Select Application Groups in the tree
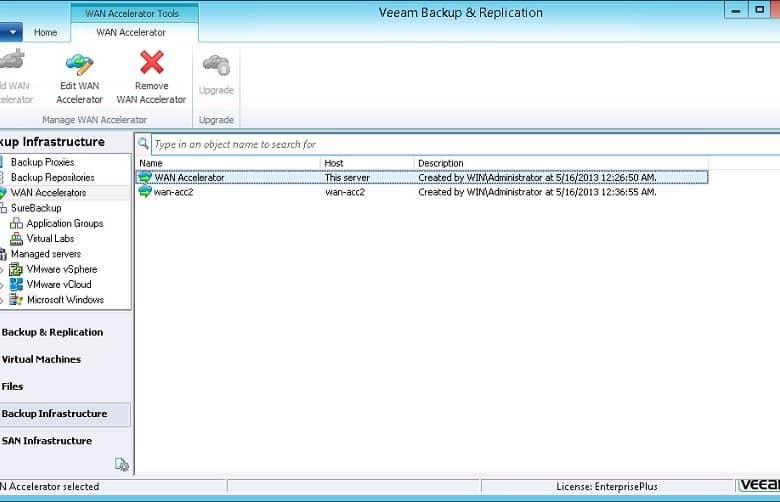 65,223
